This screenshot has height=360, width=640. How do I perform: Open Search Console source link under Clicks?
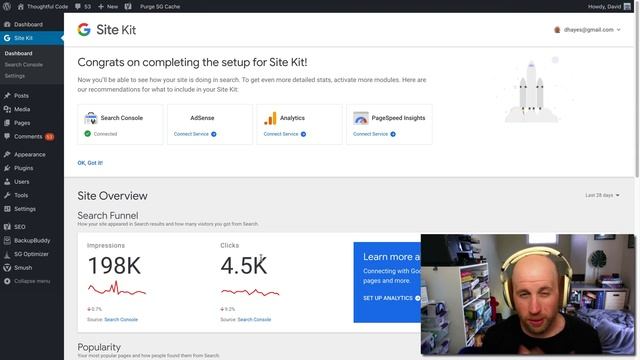(x=254, y=320)
